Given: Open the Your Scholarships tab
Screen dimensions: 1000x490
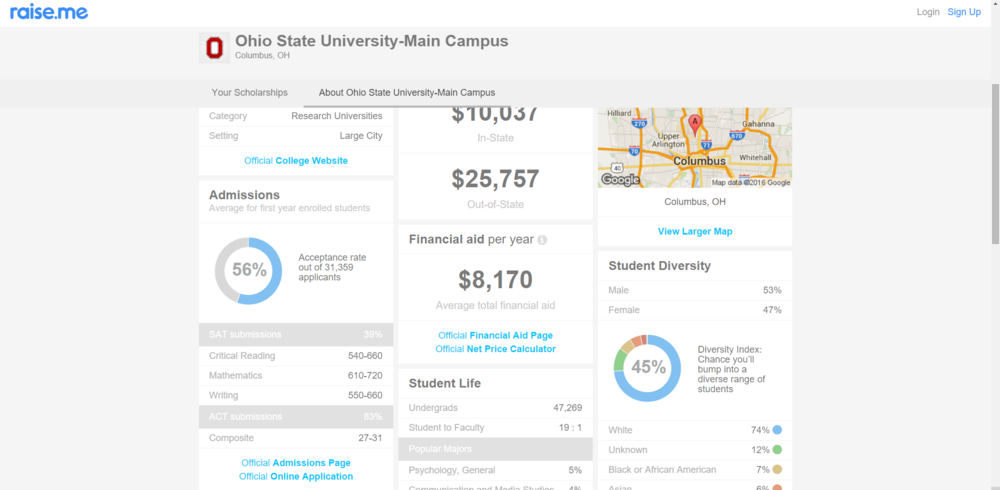Looking at the screenshot, I should pos(249,93).
